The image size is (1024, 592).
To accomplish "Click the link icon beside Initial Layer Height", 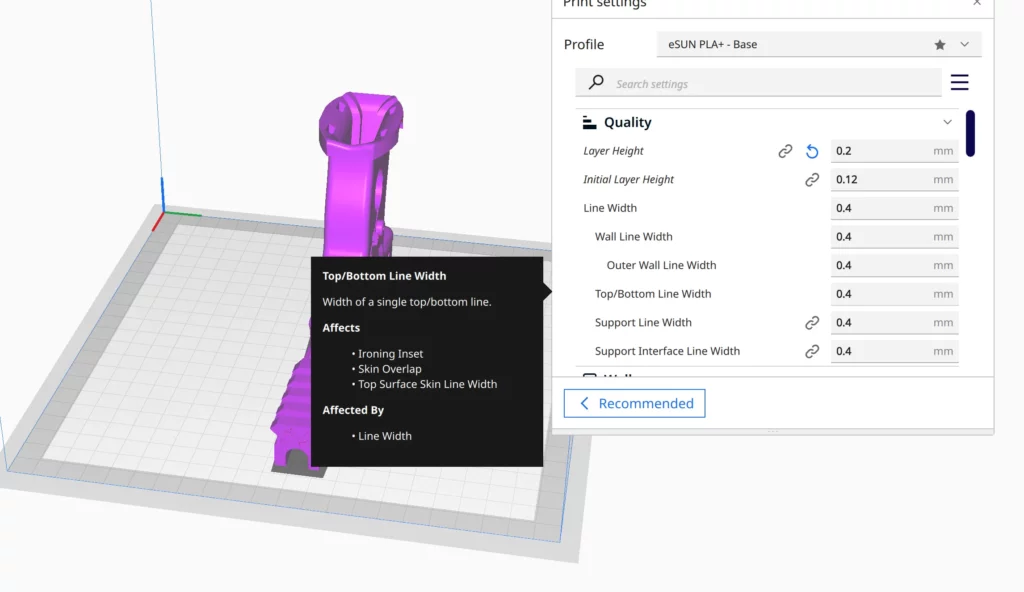I will (812, 179).
